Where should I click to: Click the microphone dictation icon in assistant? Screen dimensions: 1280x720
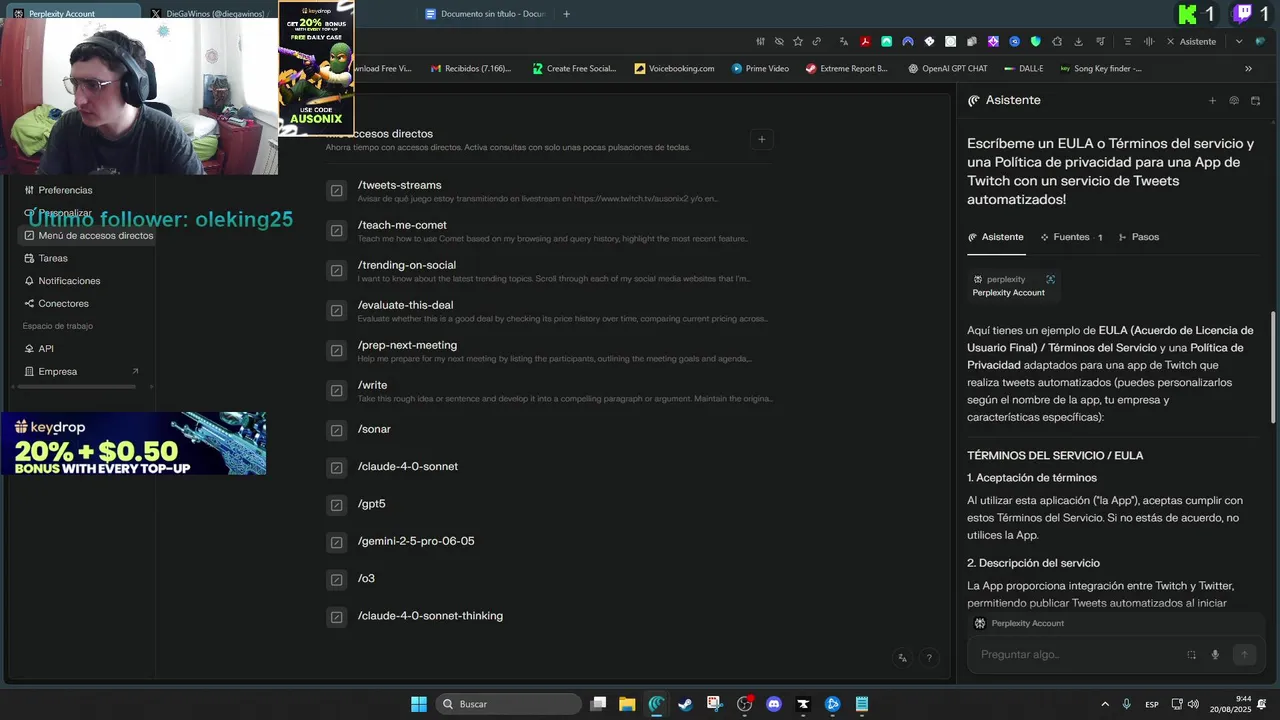pos(1215,655)
